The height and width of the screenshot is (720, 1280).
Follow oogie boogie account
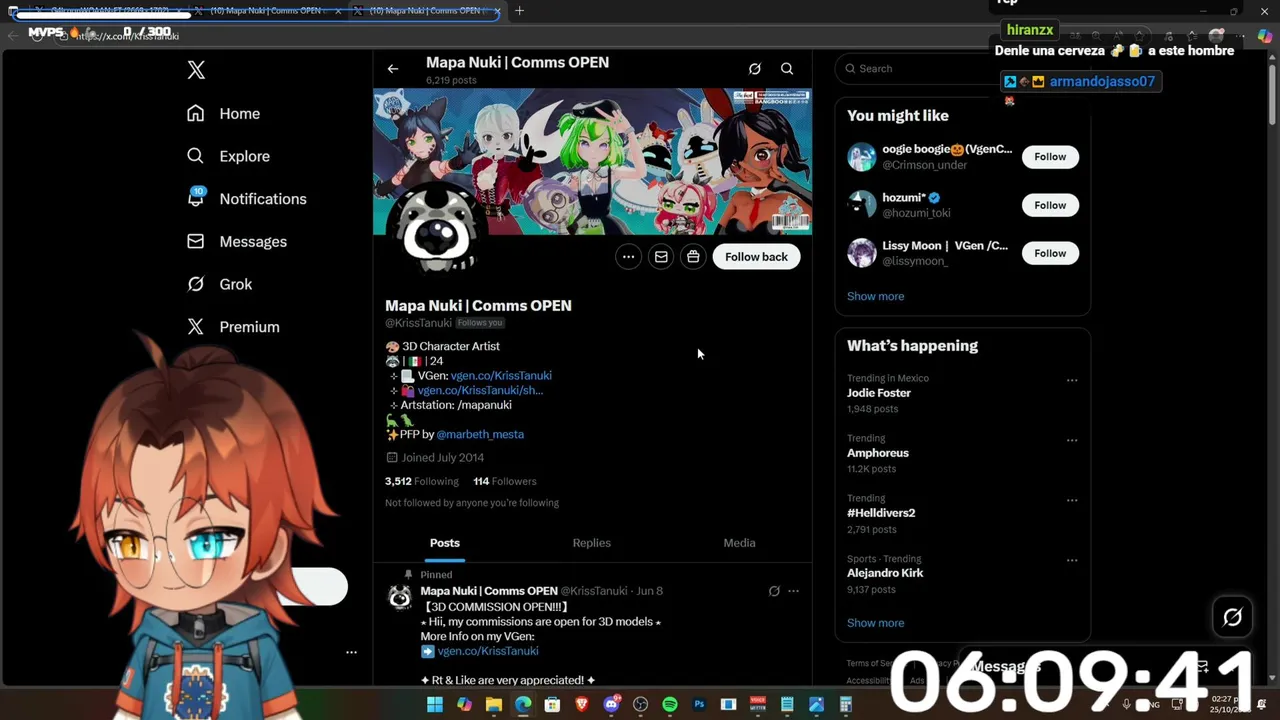pos(1050,157)
